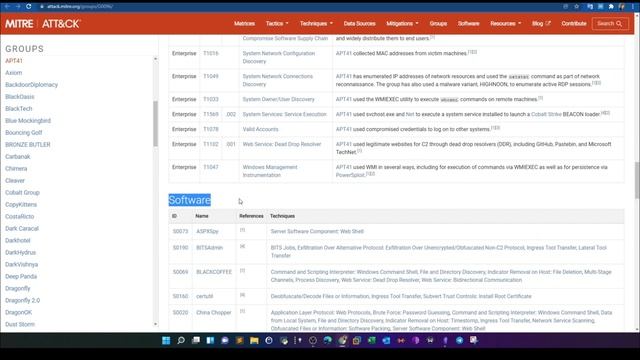Expand the Resources dropdown

[x=506, y=24]
